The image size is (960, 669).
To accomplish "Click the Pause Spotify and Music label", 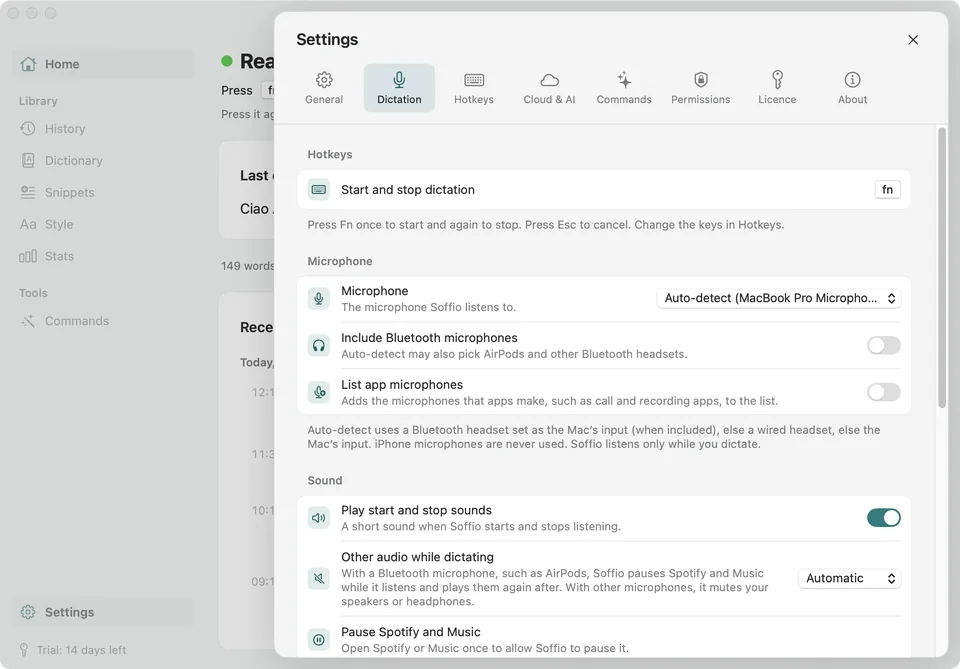I will [411, 632].
